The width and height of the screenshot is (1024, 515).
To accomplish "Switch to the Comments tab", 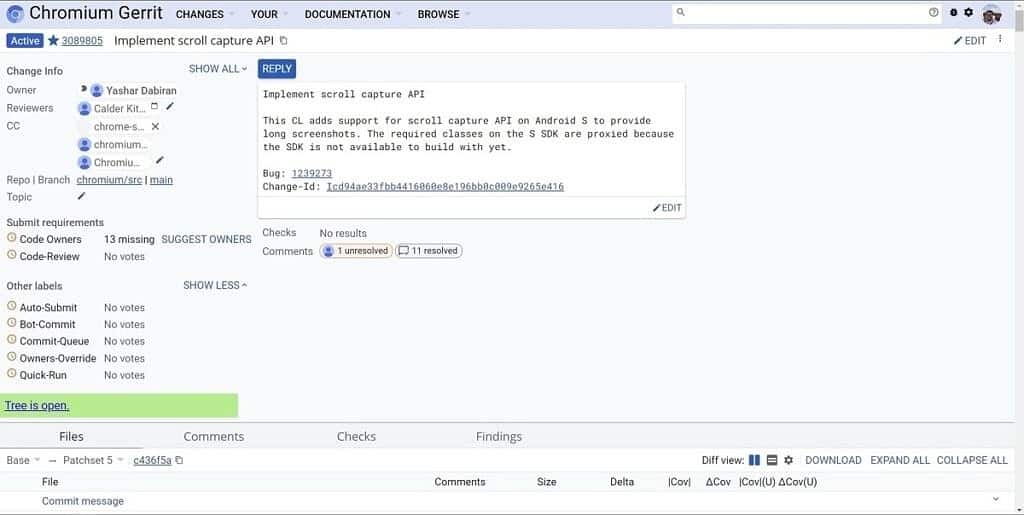I will (214, 437).
